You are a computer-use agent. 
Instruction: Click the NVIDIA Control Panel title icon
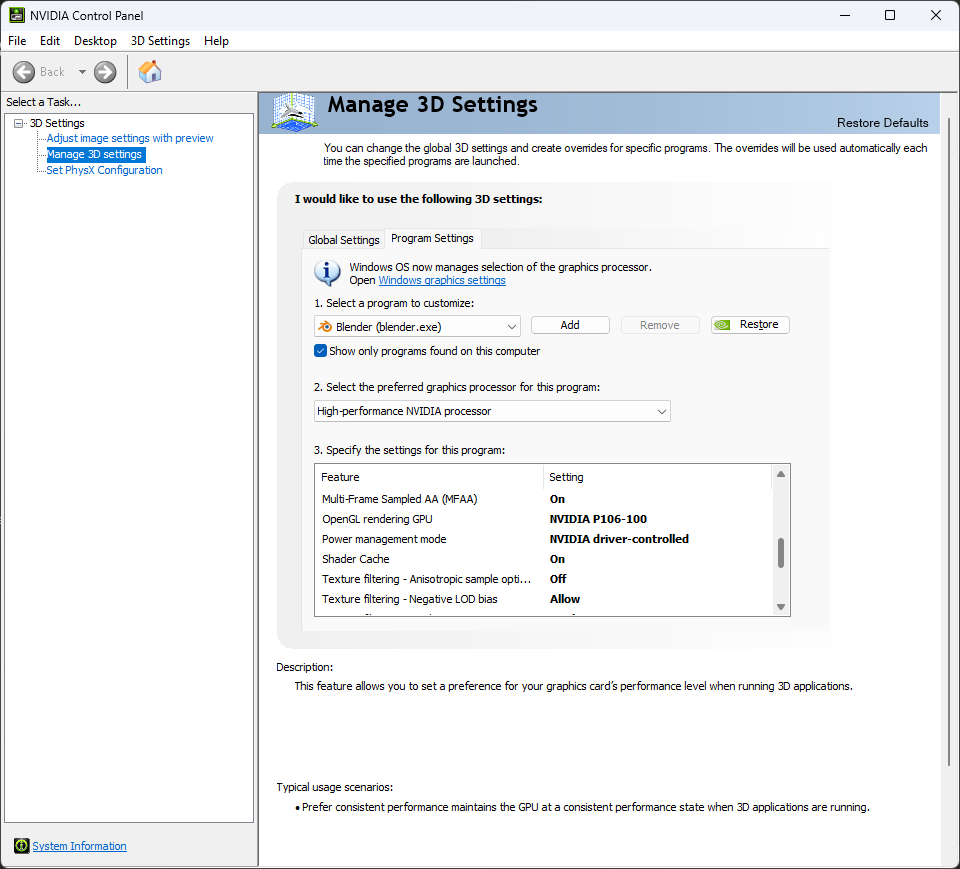pos(17,15)
